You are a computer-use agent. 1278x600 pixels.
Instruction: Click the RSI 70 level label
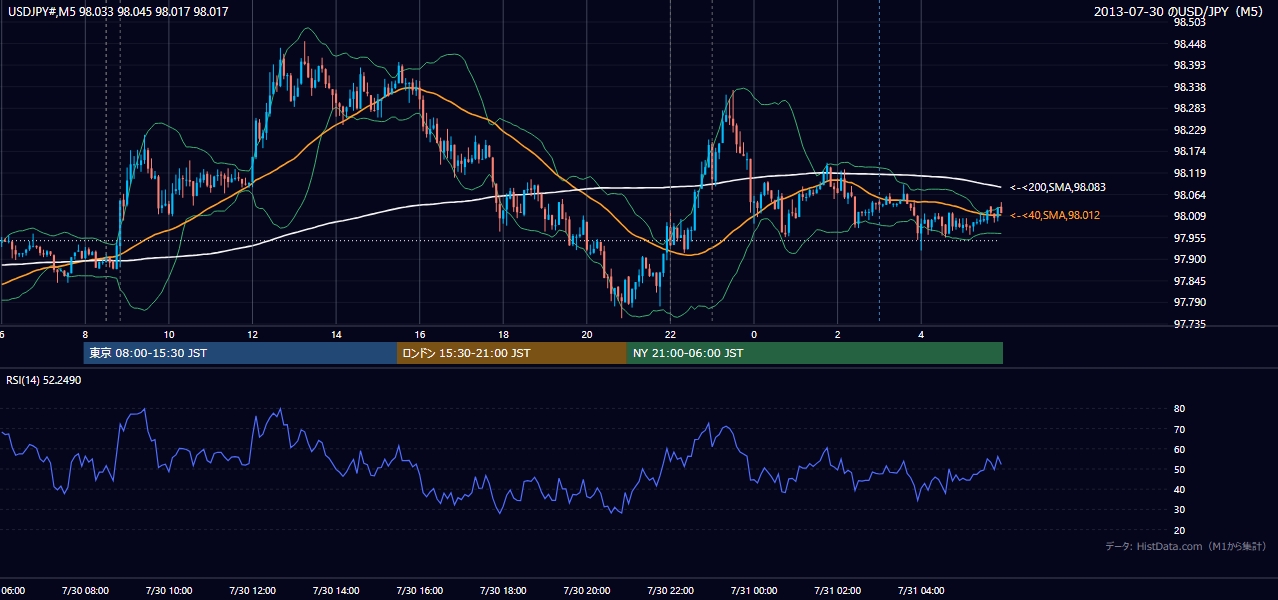click(x=1179, y=429)
